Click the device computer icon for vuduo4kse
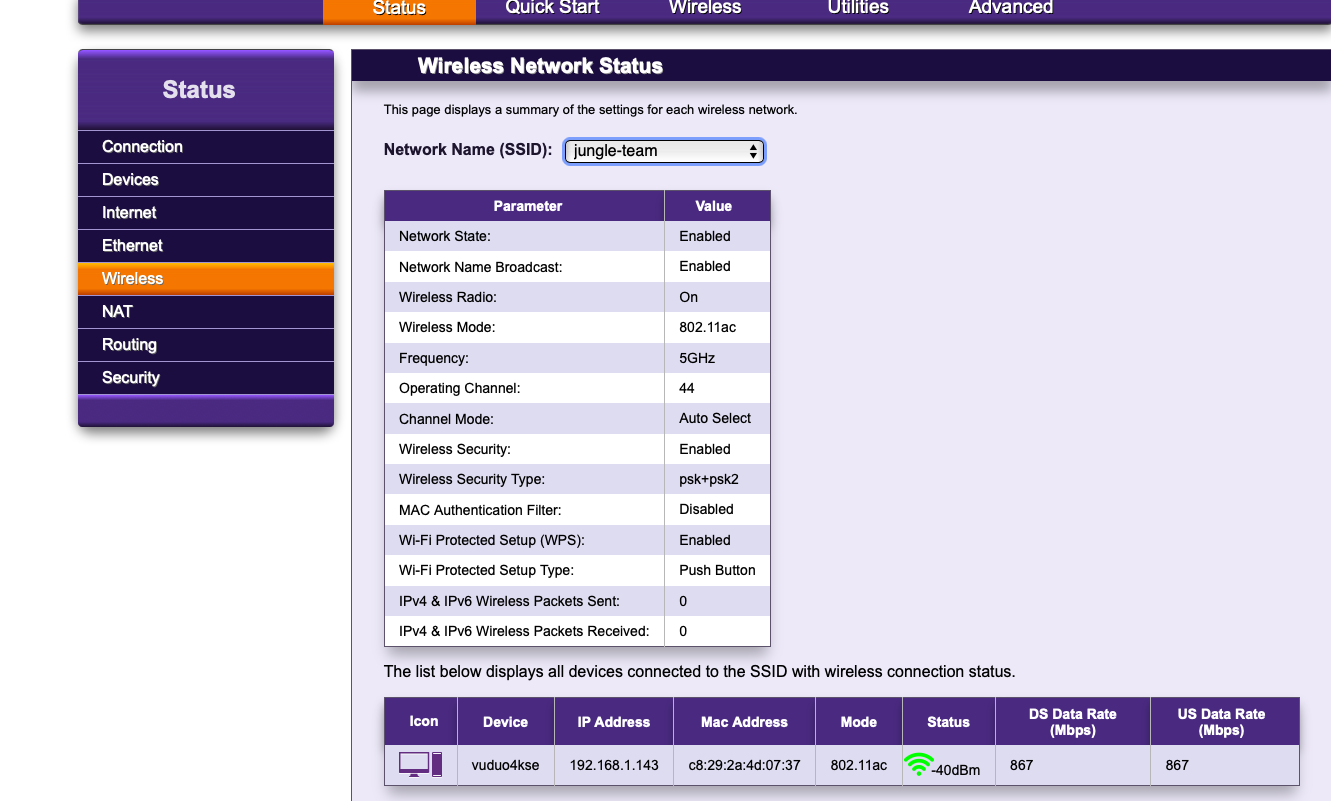1331x801 pixels. coord(420,765)
